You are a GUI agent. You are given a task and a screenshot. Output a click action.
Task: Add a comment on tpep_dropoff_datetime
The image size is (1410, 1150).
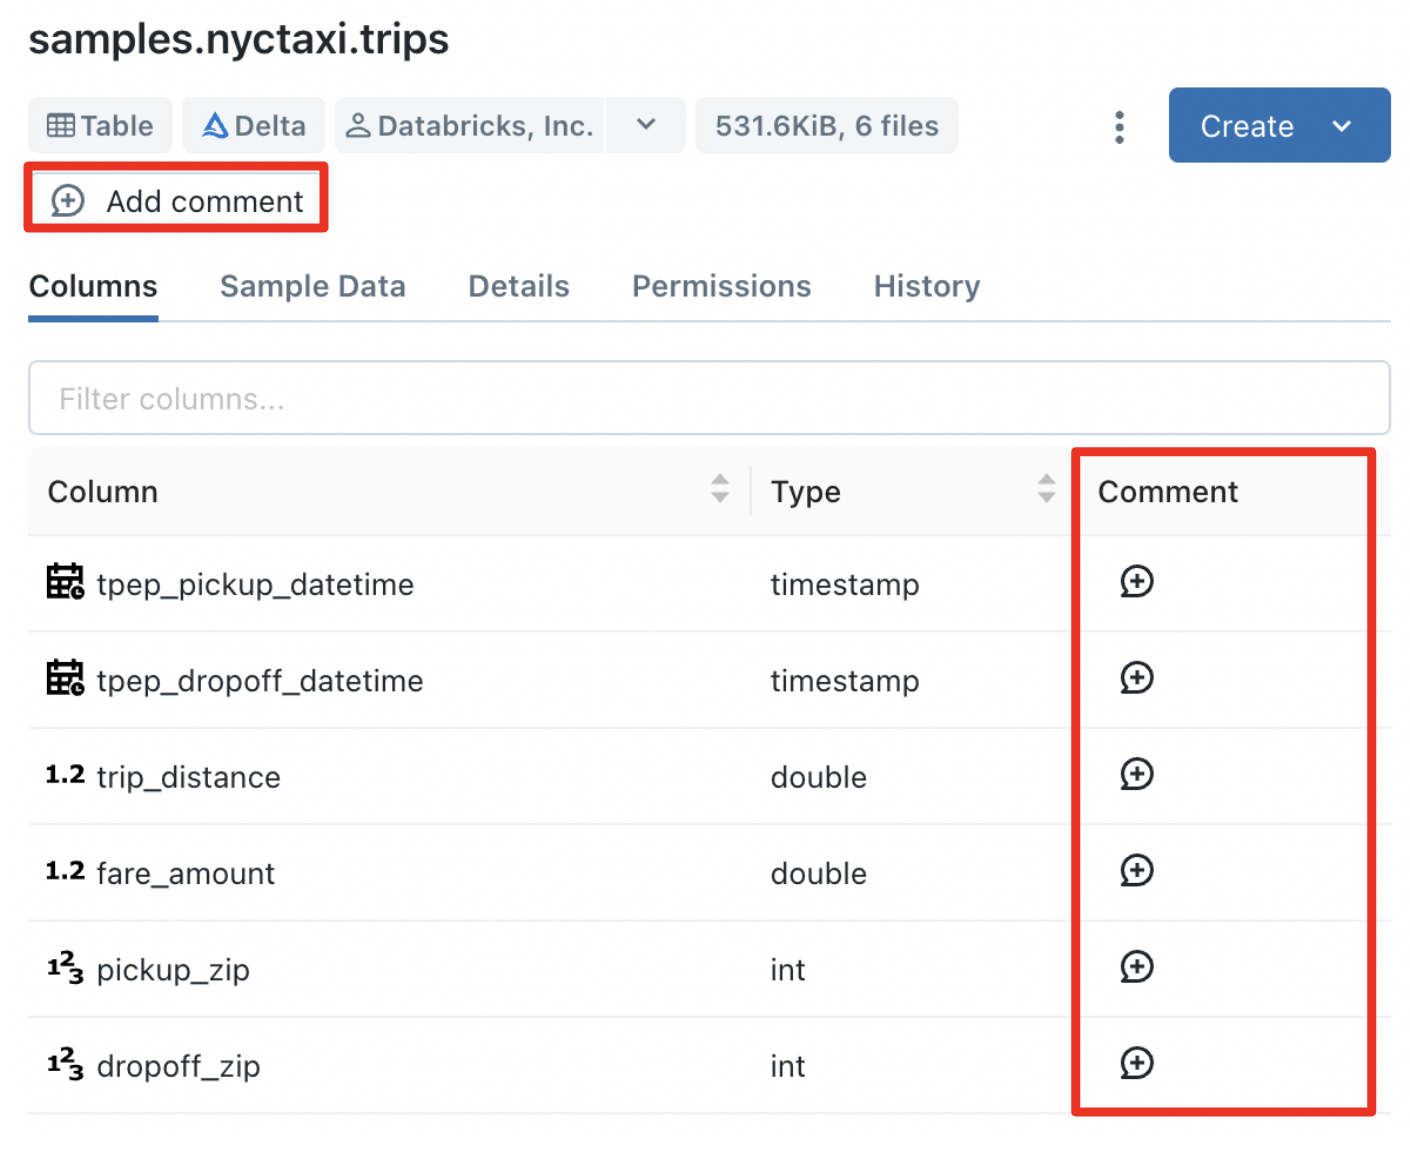click(1137, 679)
